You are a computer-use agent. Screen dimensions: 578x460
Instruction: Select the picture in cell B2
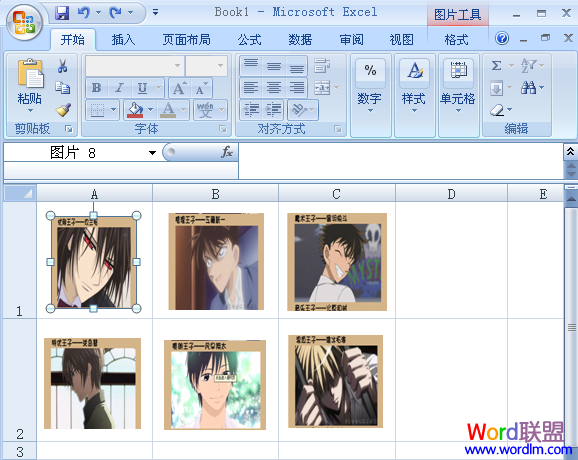215,385
